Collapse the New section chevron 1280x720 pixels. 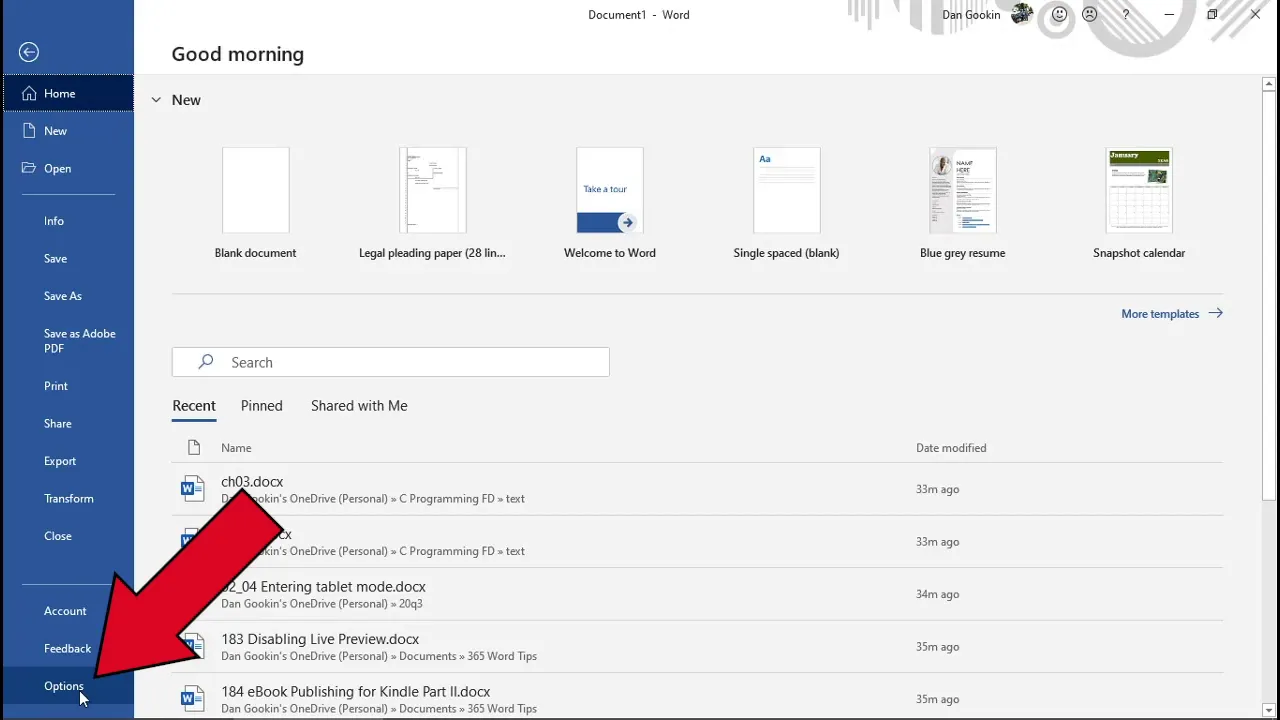click(156, 100)
